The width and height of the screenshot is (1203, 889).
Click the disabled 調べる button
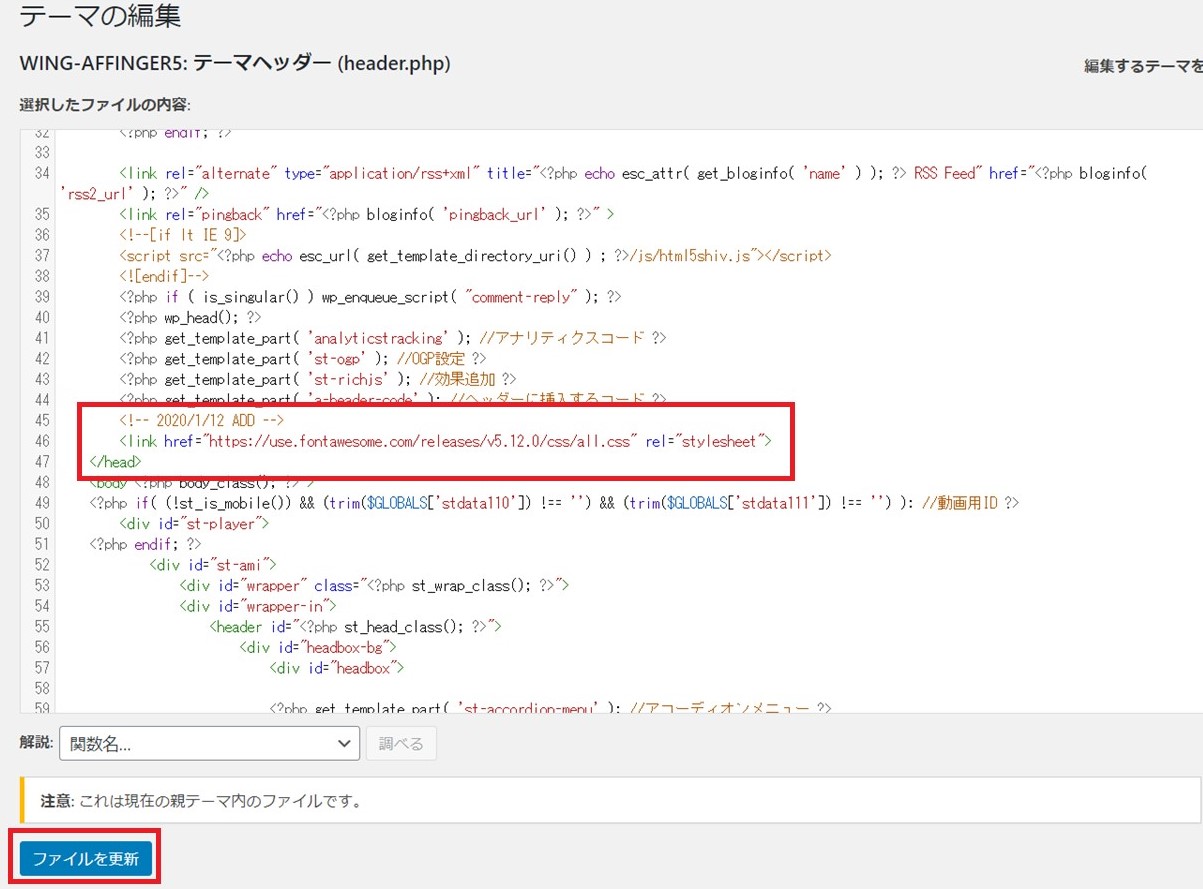401,743
